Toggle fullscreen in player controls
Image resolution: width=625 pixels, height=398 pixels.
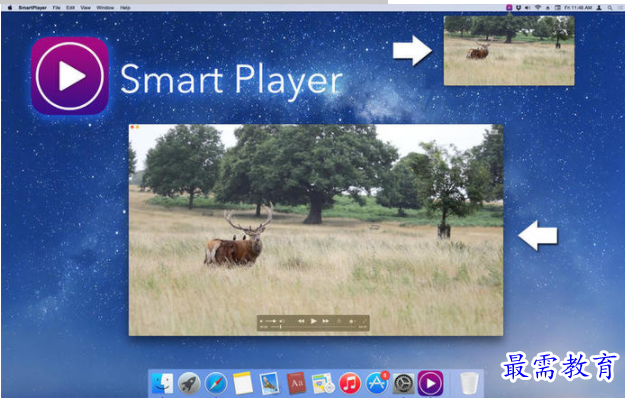(365, 320)
